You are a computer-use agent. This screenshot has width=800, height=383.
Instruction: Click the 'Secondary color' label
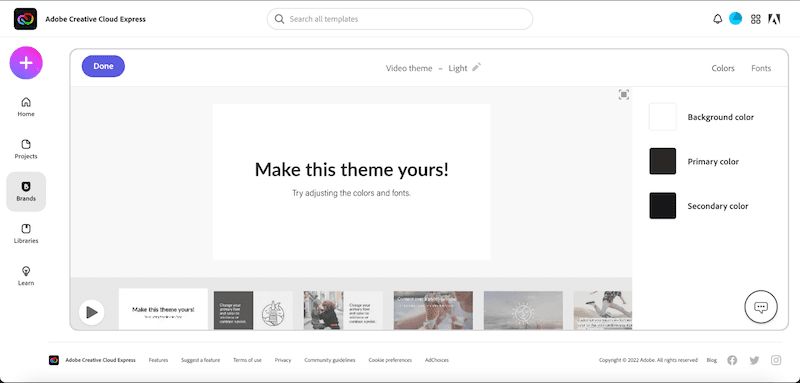[718, 206]
